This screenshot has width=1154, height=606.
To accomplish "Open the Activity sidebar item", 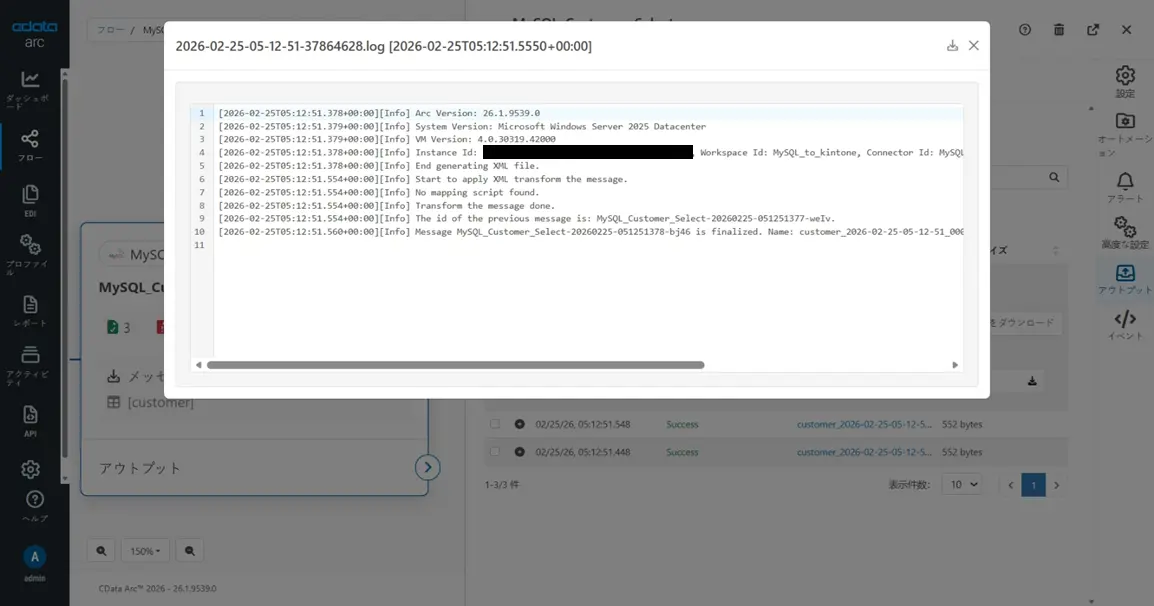I will pos(30,365).
